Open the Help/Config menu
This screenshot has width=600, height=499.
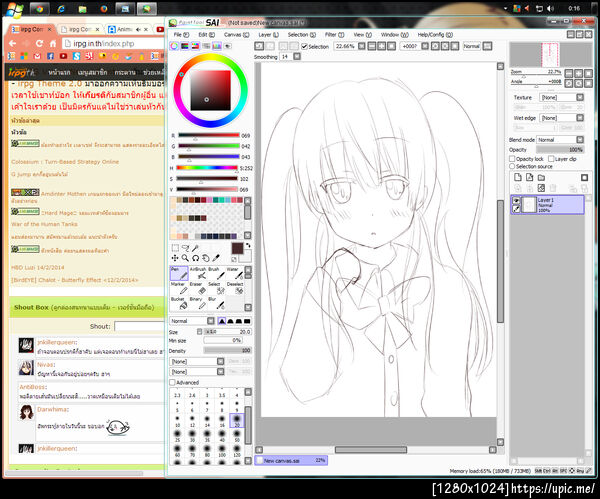pos(435,34)
